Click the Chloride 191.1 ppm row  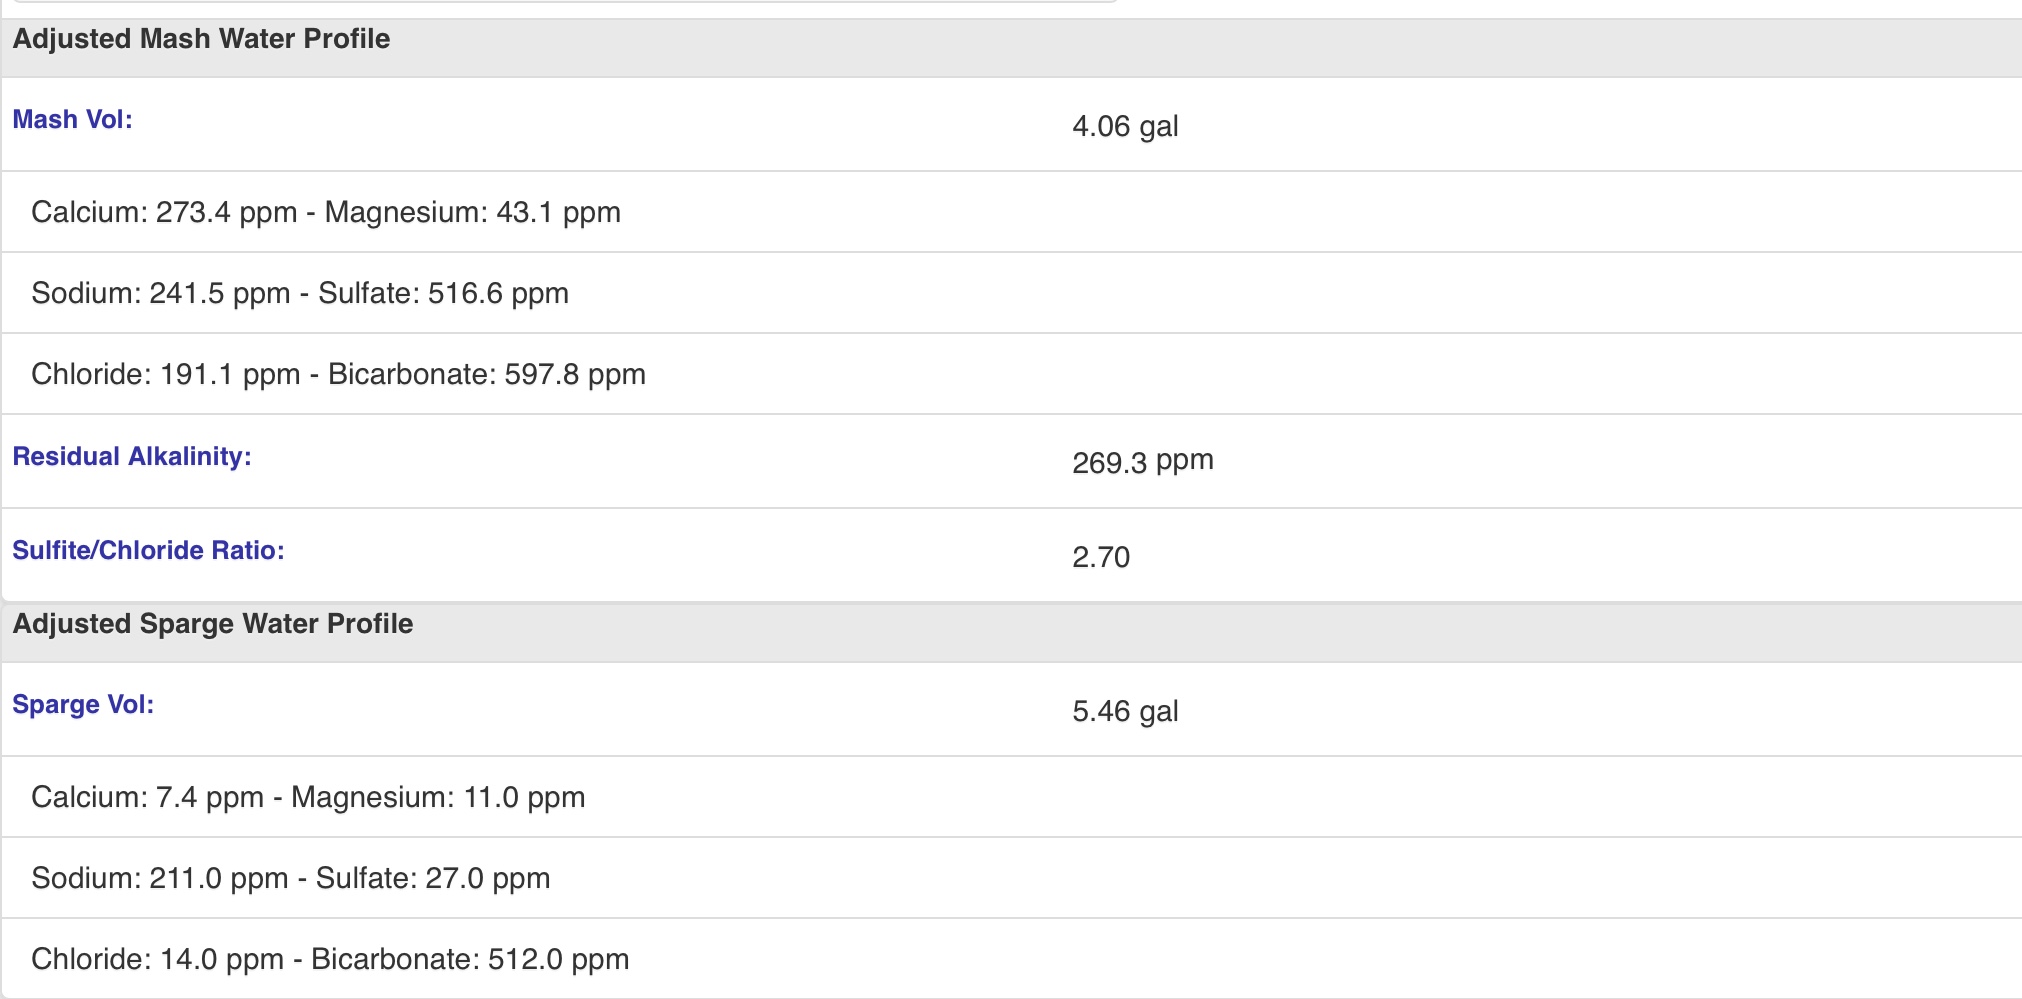[x=1011, y=374]
